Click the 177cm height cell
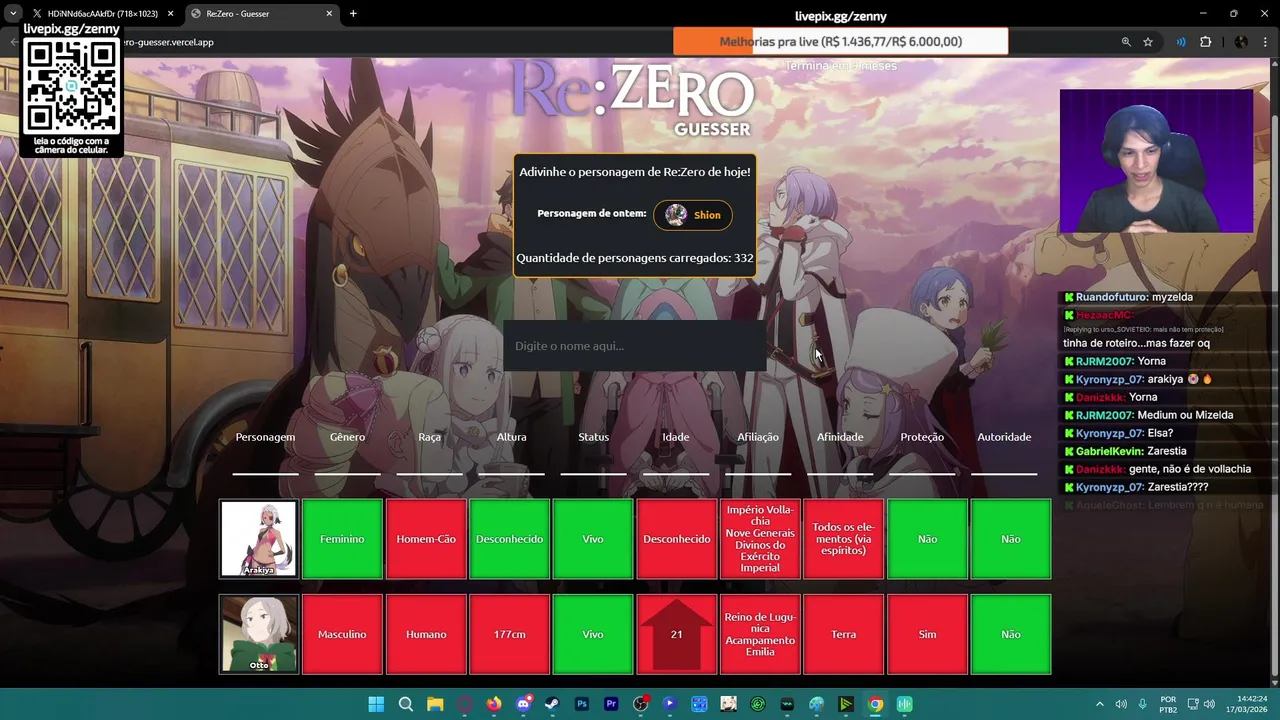This screenshot has width=1280, height=720. click(x=509, y=634)
